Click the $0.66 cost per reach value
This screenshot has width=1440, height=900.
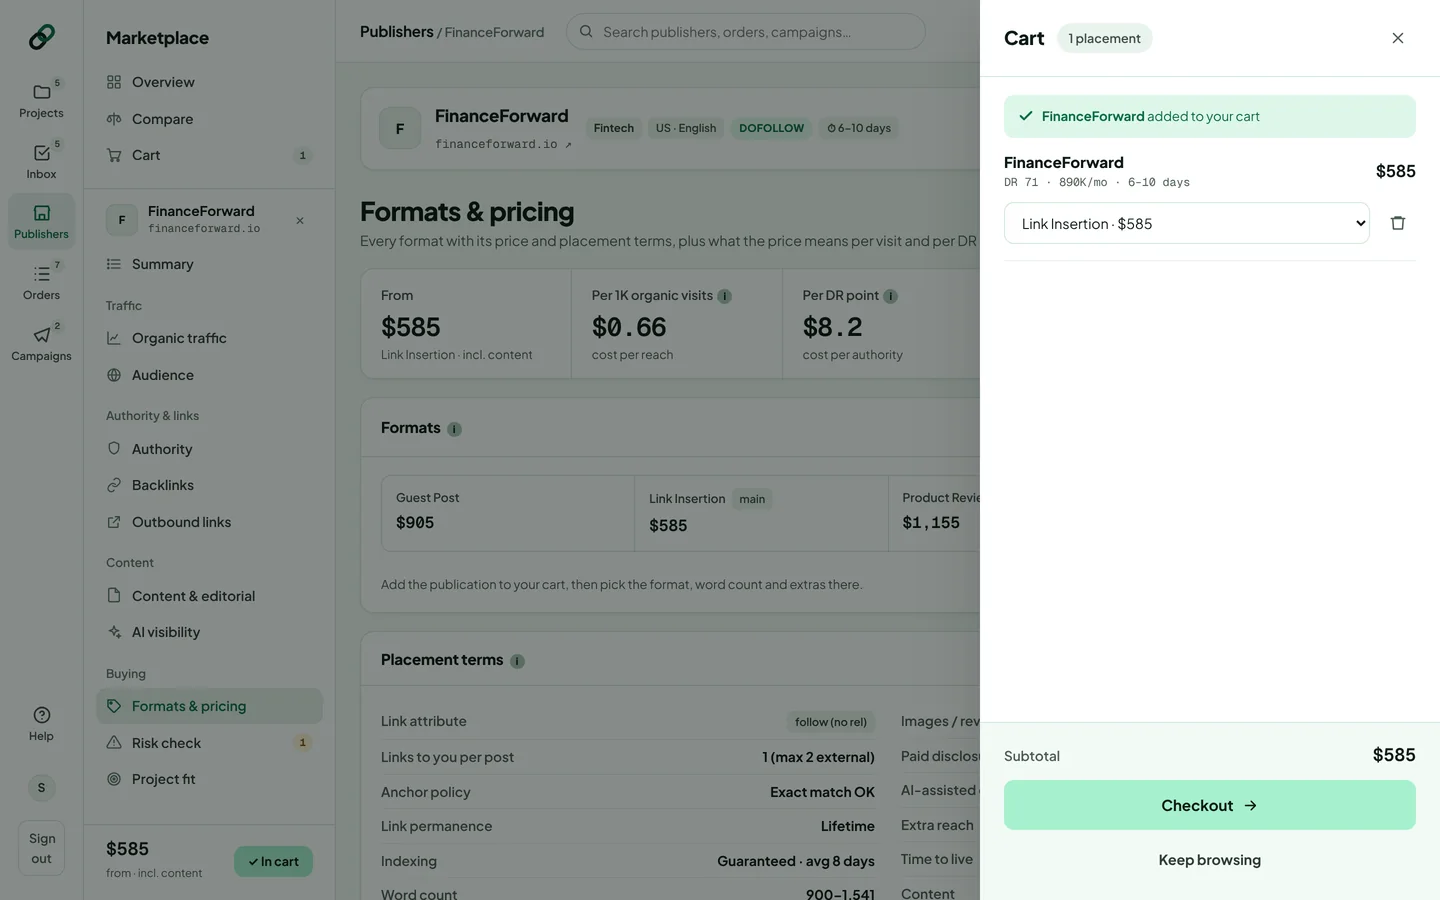click(x=629, y=327)
